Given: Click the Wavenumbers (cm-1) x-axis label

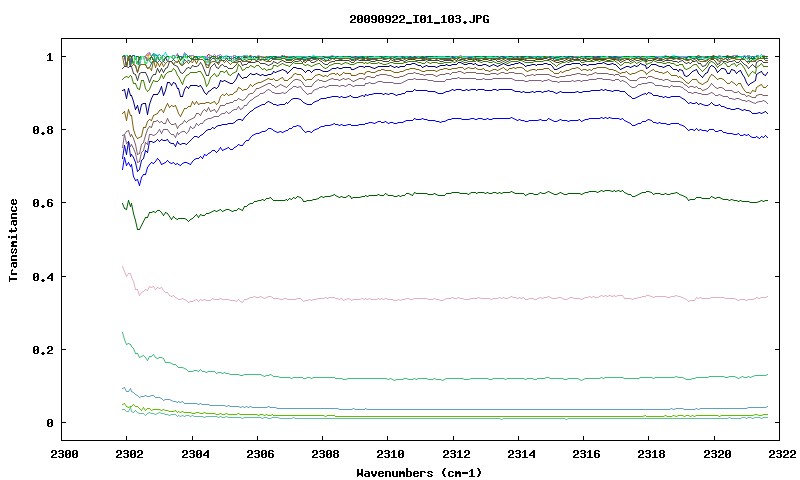Looking at the screenshot, I should pyautogui.click(x=419, y=473).
